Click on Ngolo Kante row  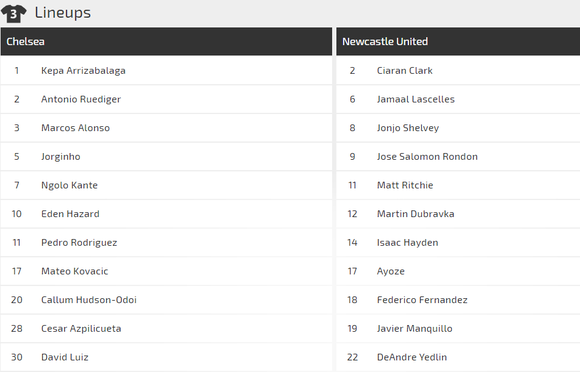[166, 185]
